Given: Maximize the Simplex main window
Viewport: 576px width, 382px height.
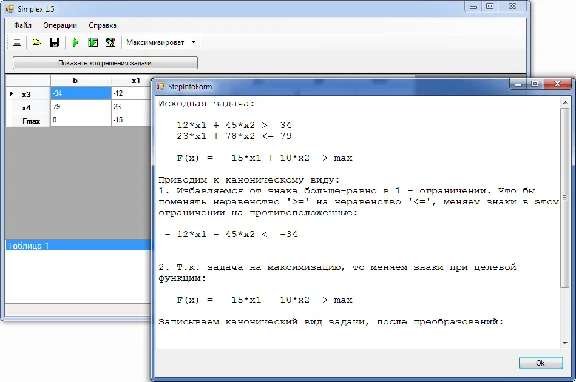Looking at the screenshot, I should tap(490, 7).
